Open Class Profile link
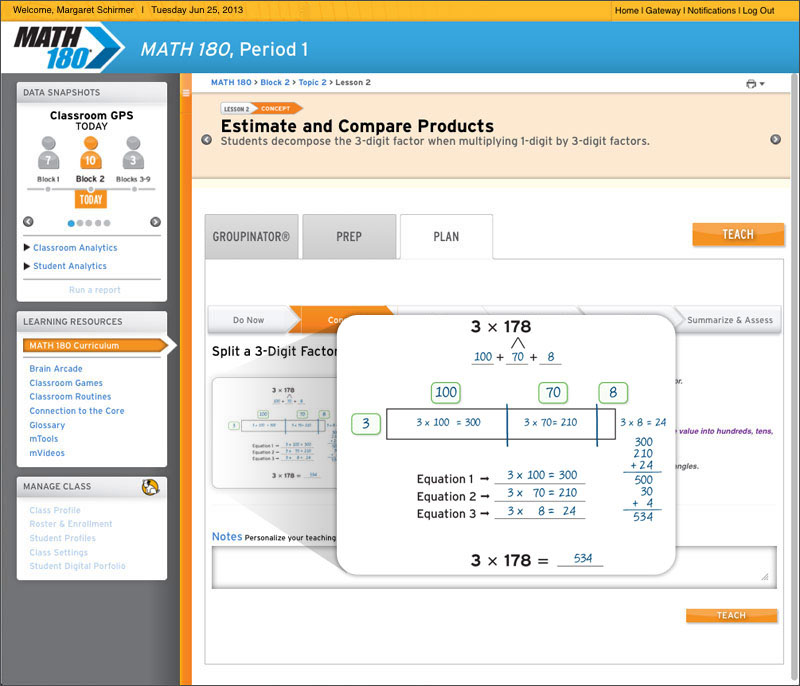 (55, 510)
